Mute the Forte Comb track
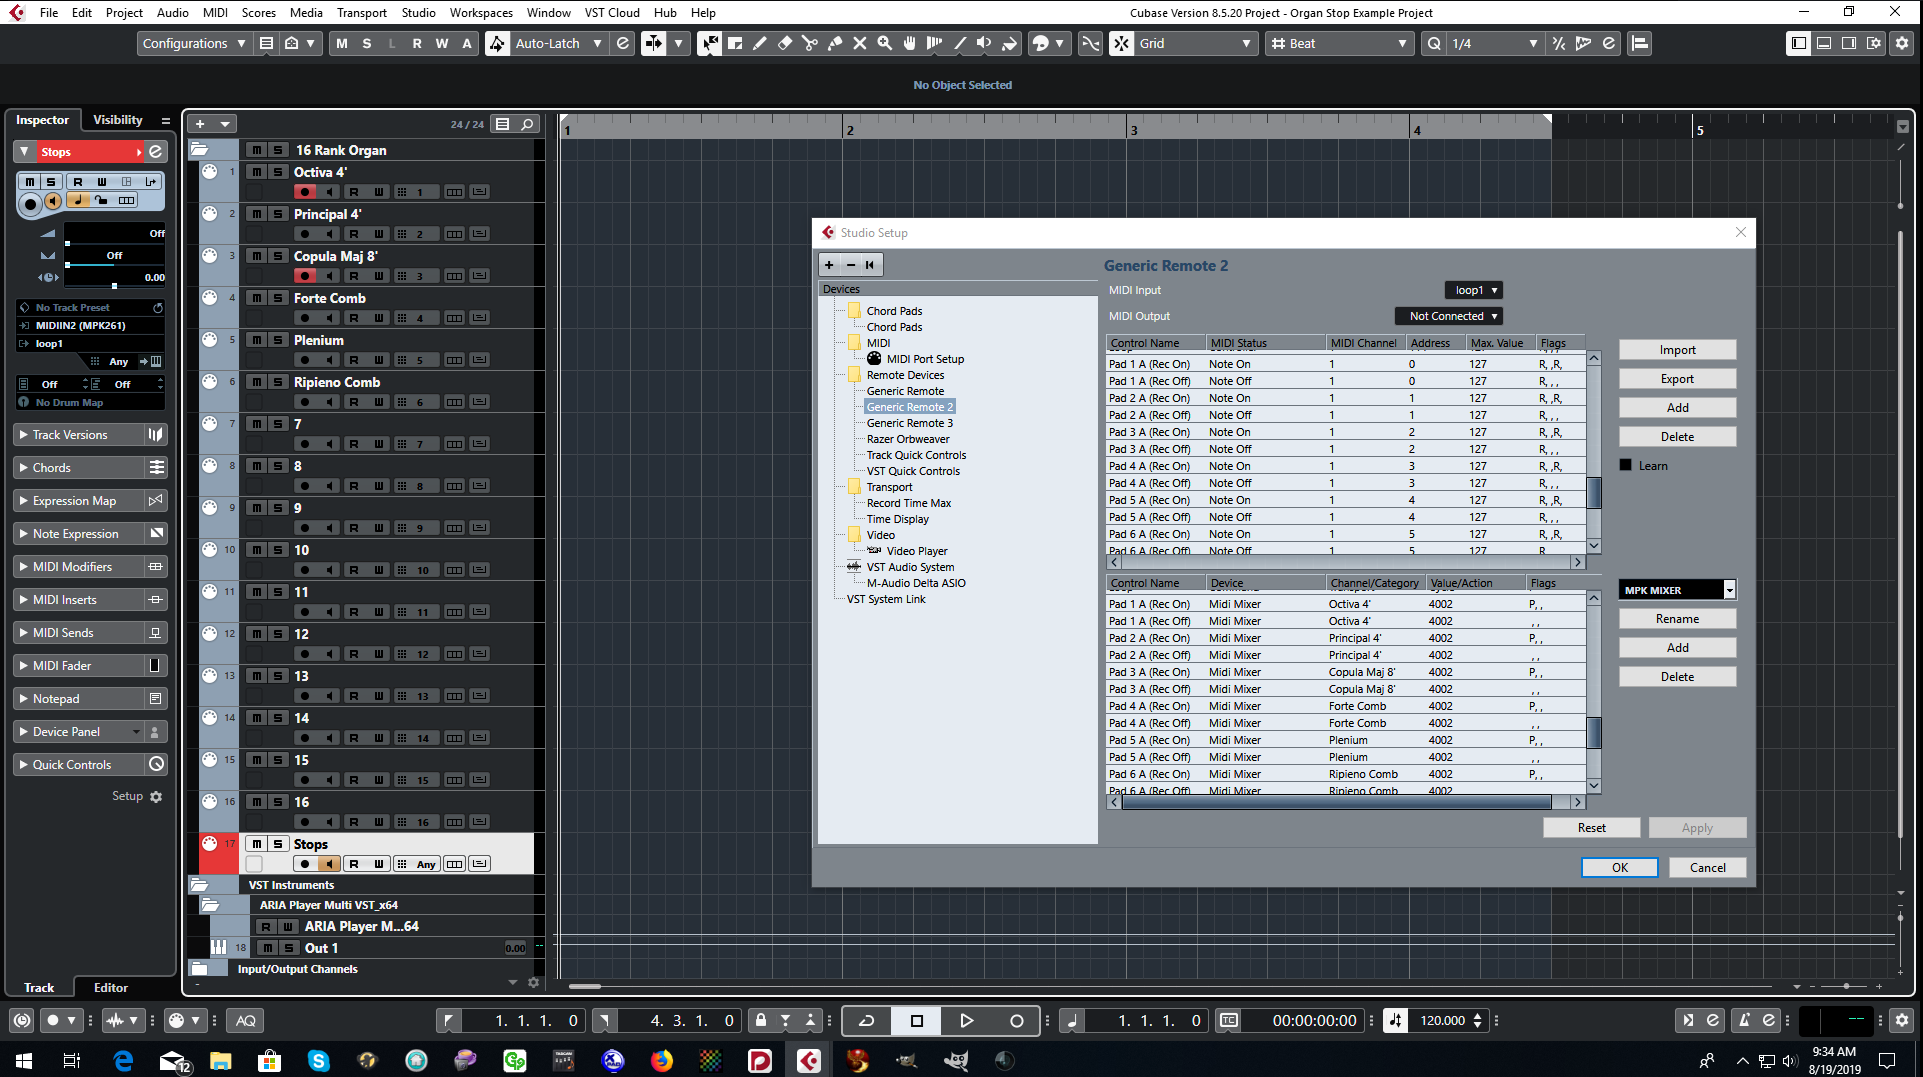This screenshot has height=1077, width=1923. pyautogui.click(x=257, y=298)
